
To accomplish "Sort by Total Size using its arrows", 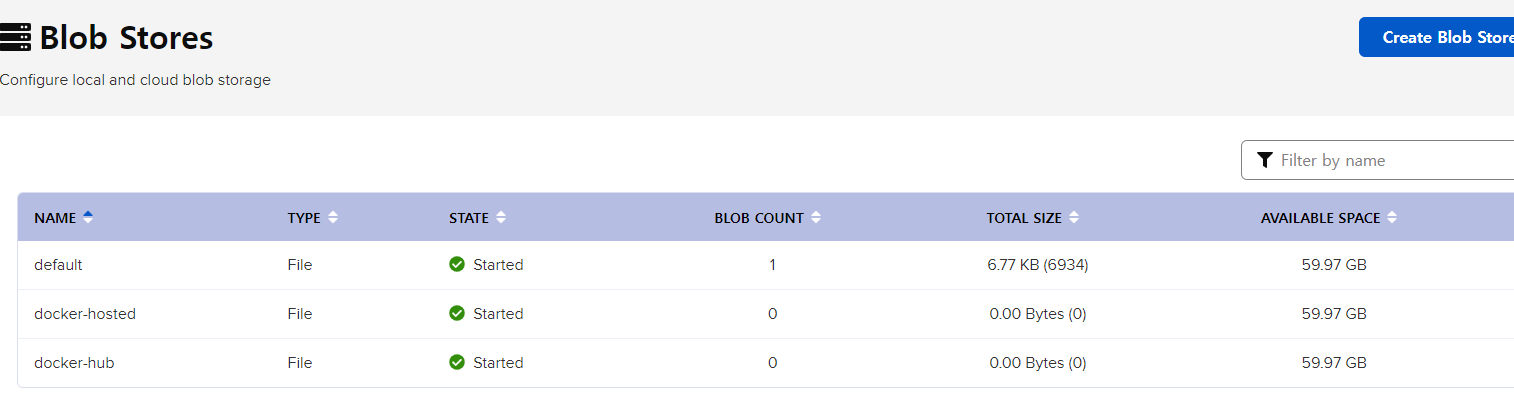I will pos(1074,217).
